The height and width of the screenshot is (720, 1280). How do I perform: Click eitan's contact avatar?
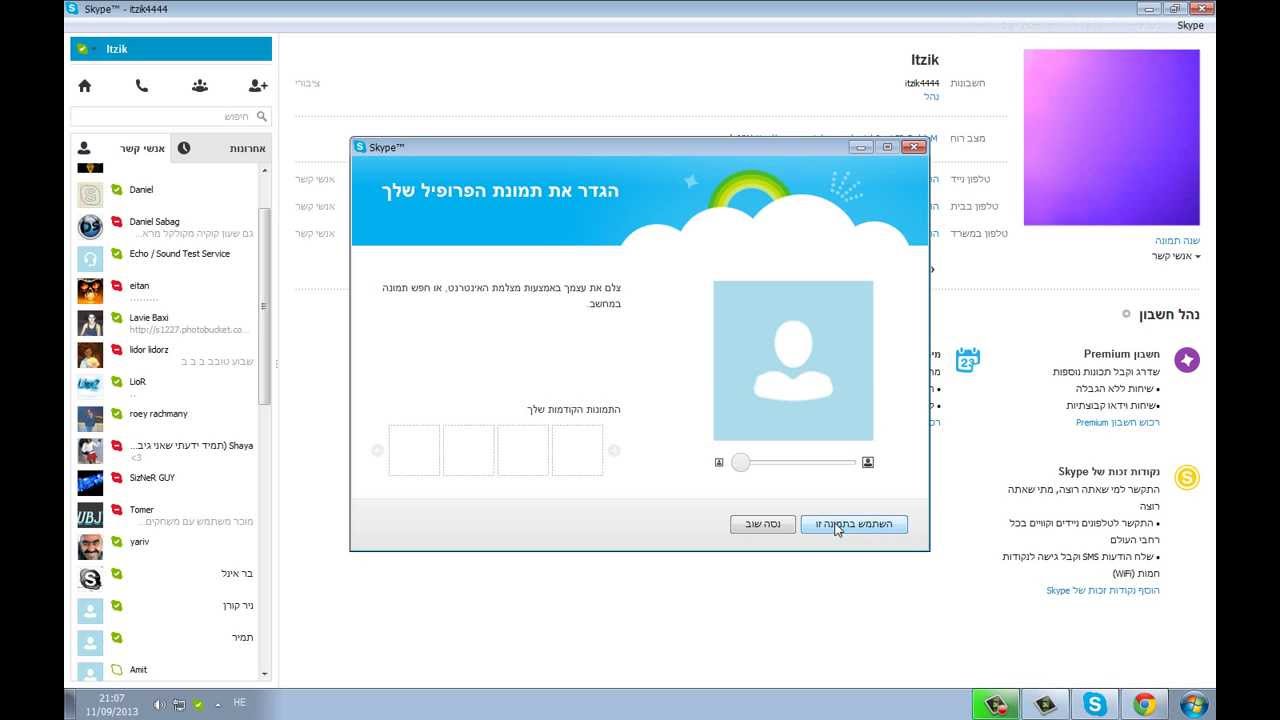[x=90, y=291]
